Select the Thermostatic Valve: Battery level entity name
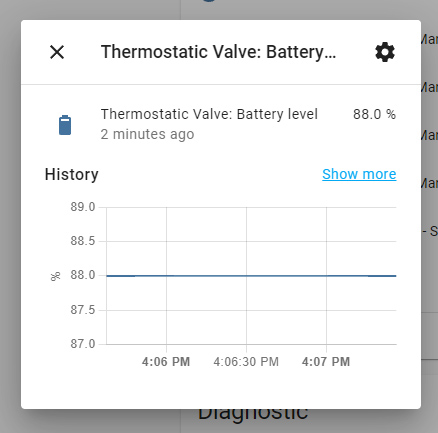The width and height of the screenshot is (438, 433). coord(209,114)
